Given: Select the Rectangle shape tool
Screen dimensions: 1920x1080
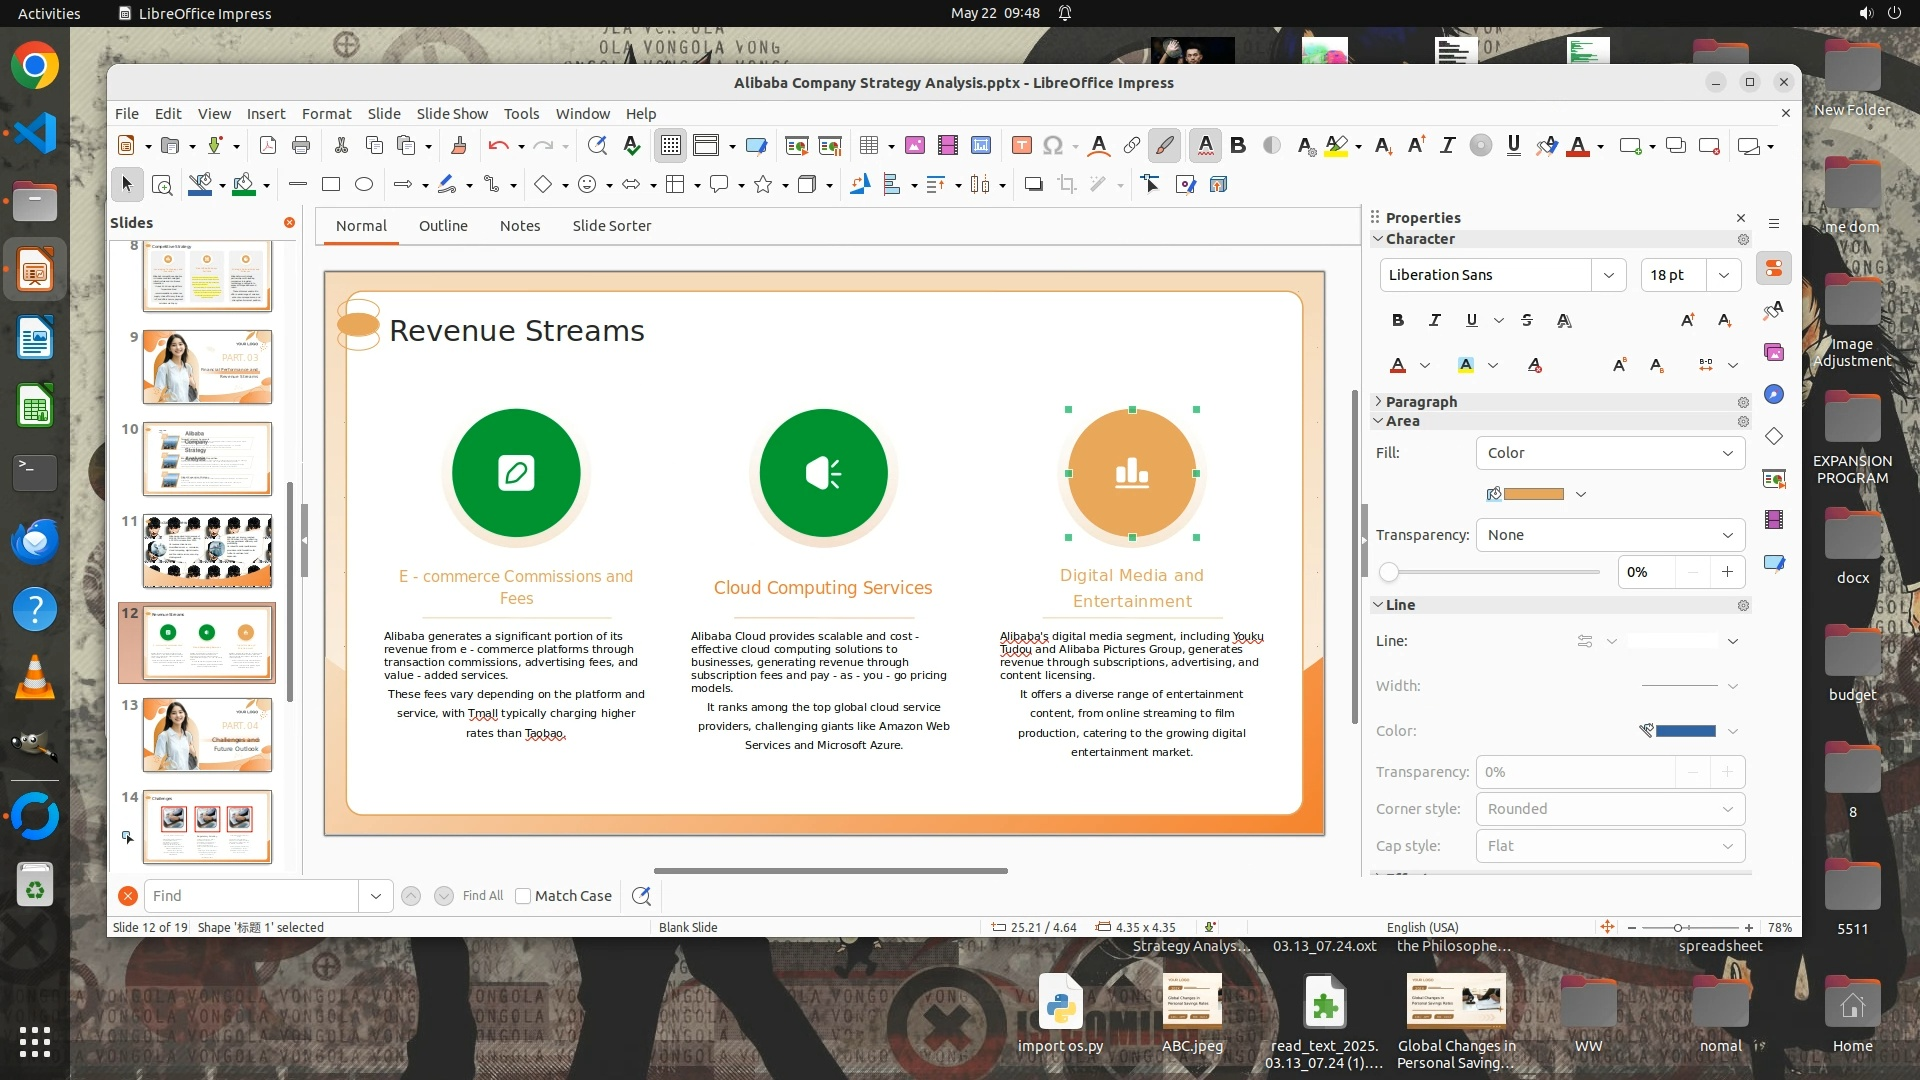Looking at the screenshot, I should tap(331, 184).
